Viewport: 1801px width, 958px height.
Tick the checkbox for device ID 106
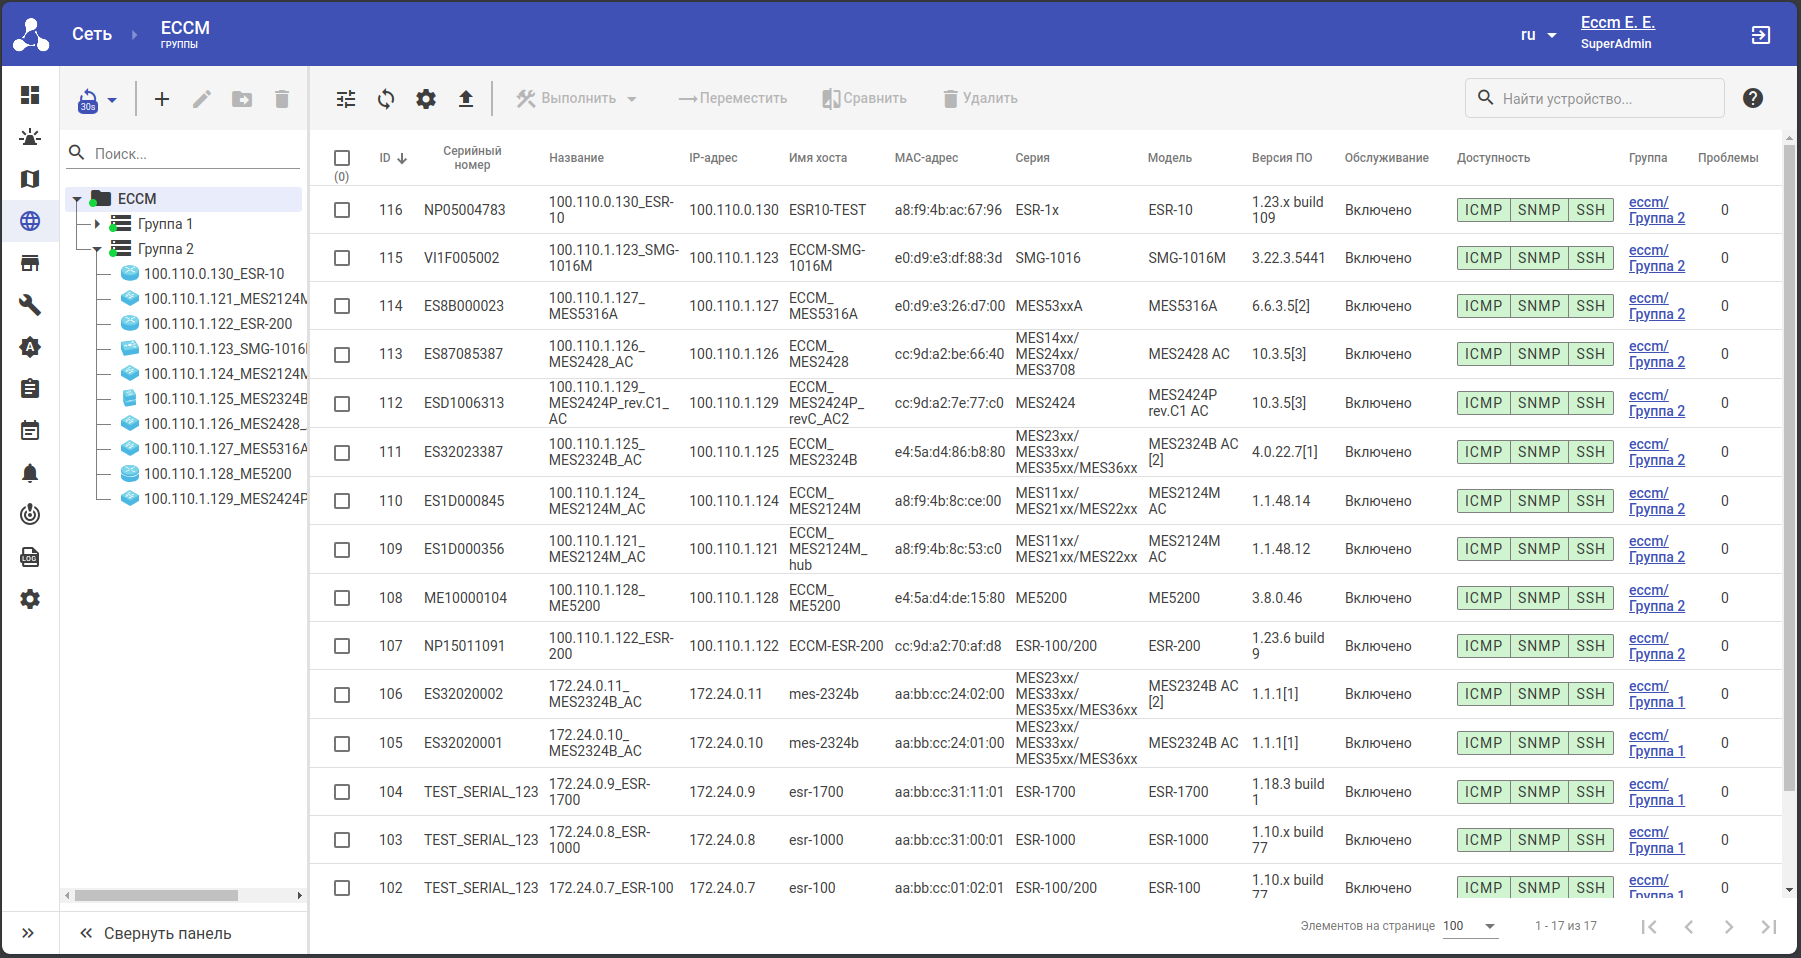tap(342, 695)
